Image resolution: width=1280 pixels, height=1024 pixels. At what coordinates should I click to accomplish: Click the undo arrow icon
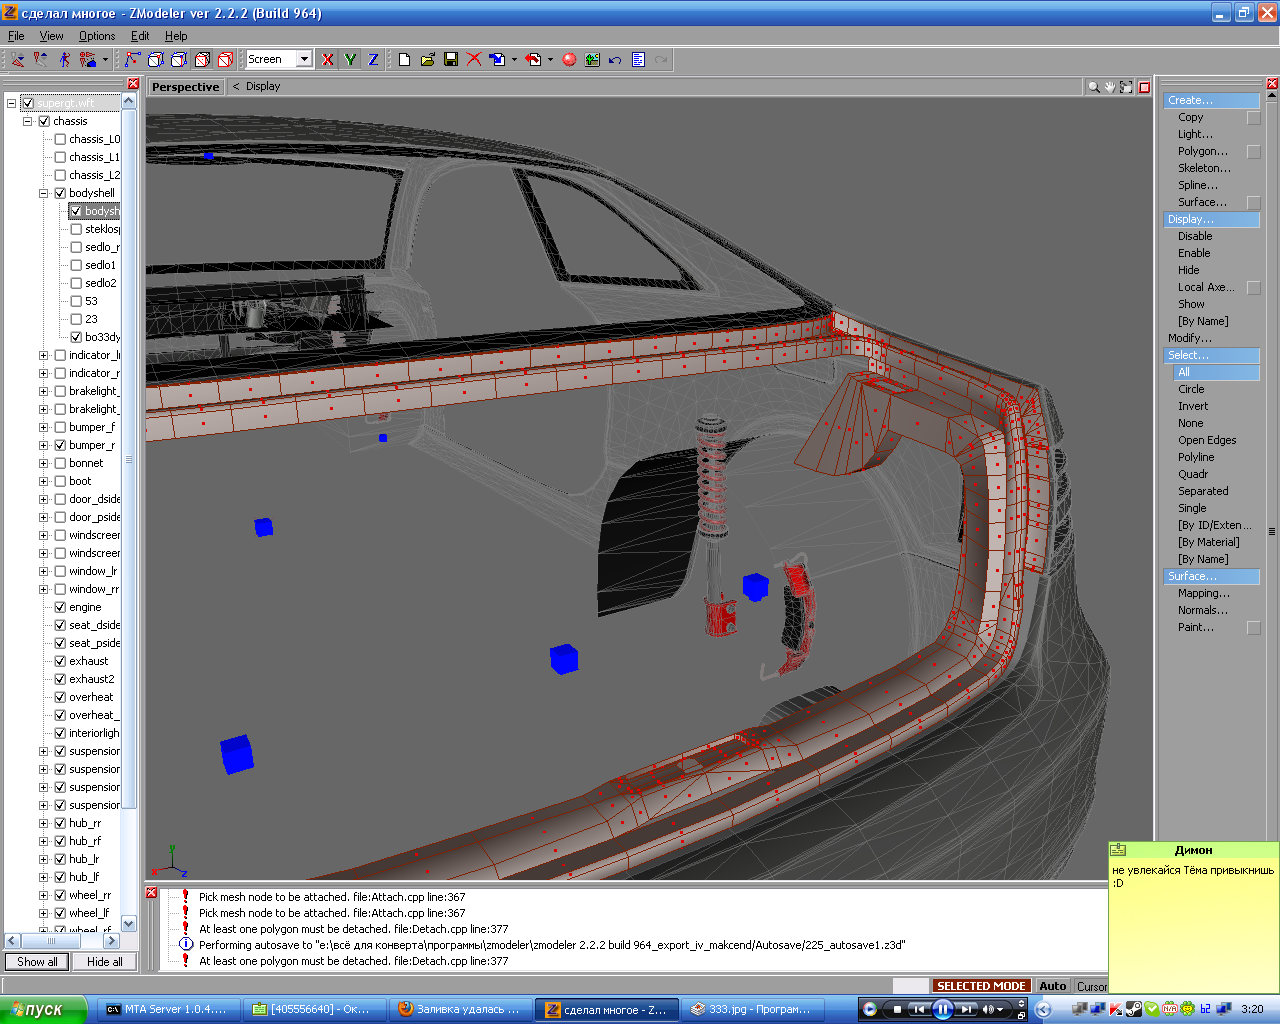click(615, 60)
